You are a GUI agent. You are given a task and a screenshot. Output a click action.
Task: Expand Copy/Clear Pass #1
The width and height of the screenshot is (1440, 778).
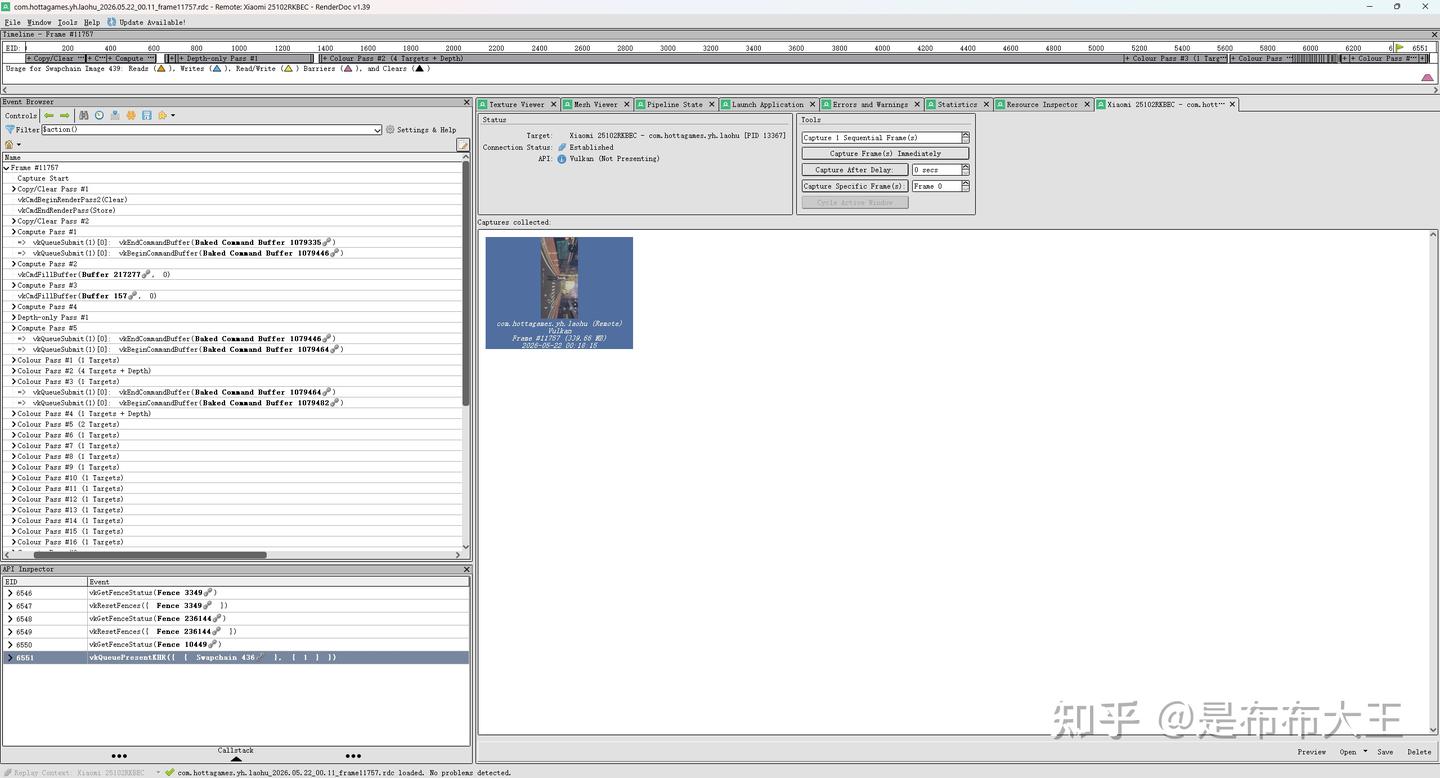click(x=13, y=189)
